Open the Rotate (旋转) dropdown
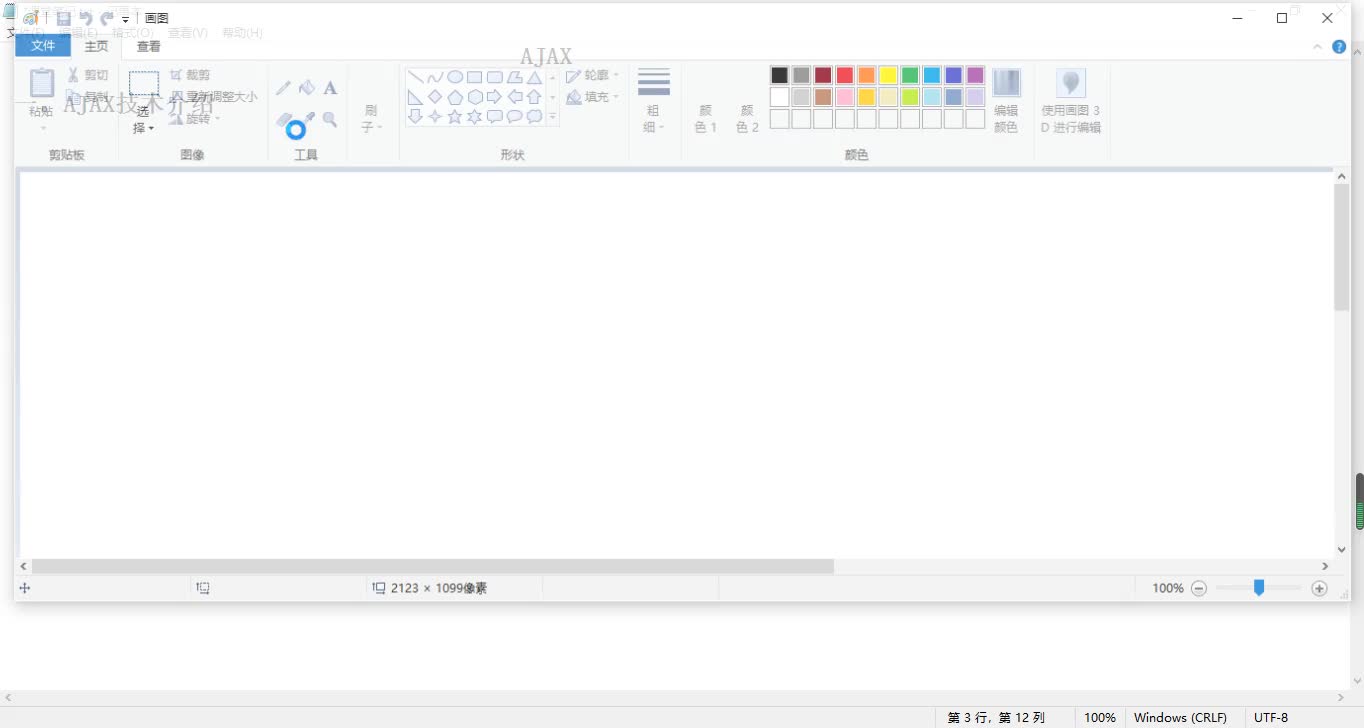Viewport: 1364px width, 728px height. click(x=195, y=119)
